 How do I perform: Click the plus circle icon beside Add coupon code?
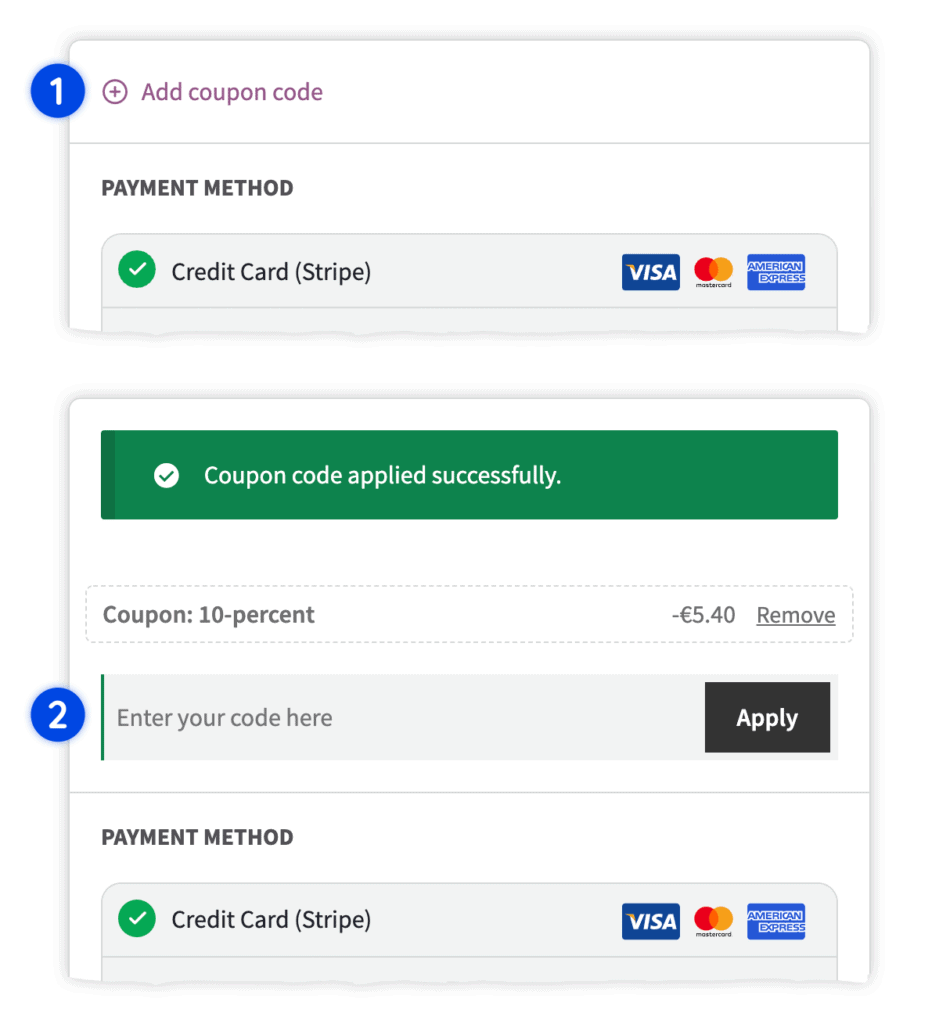[x=115, y=92]
